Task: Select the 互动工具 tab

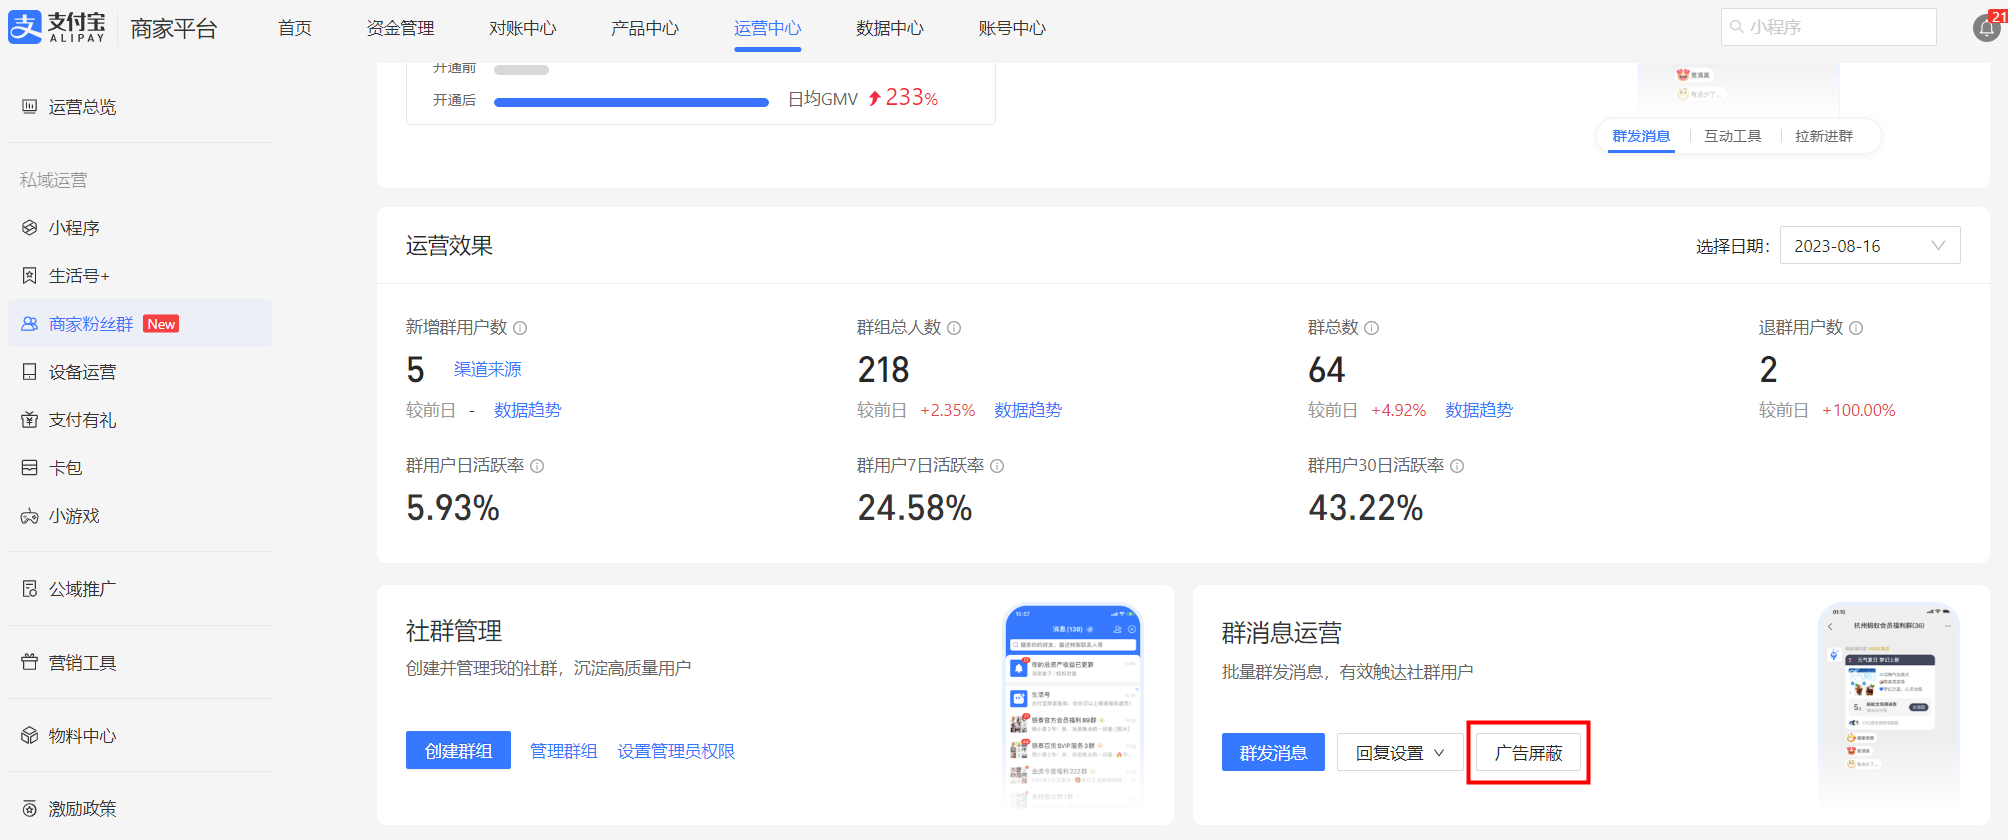Action: 1732,136
